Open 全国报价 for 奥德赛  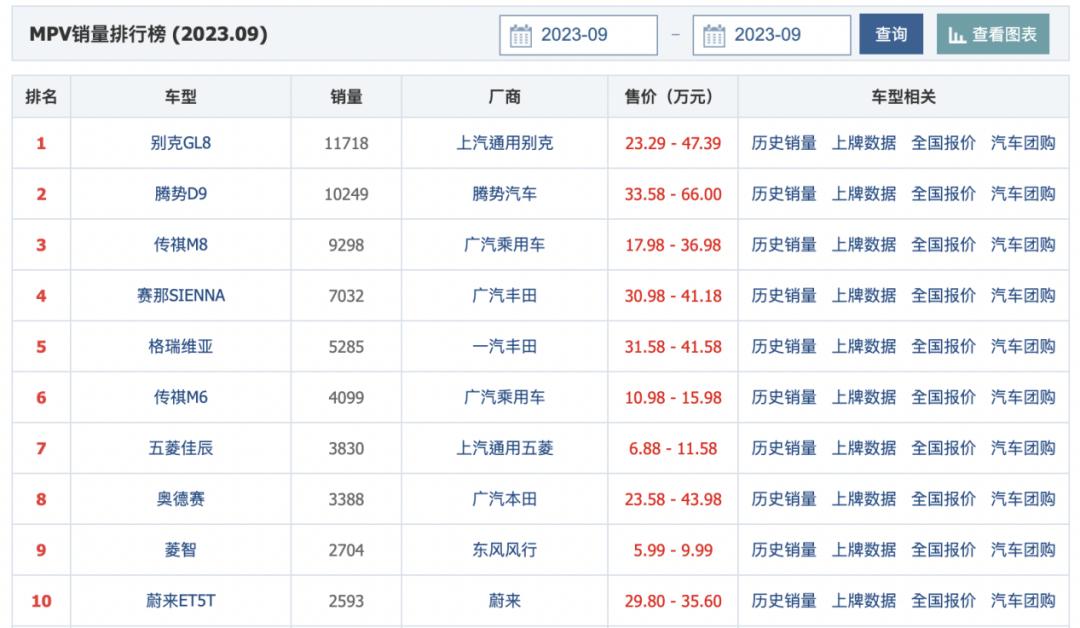(x=943, y=499)
